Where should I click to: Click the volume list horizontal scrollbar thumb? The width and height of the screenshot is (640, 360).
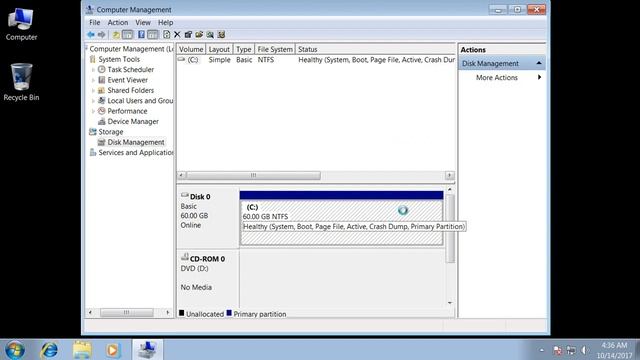pos(253,176)
